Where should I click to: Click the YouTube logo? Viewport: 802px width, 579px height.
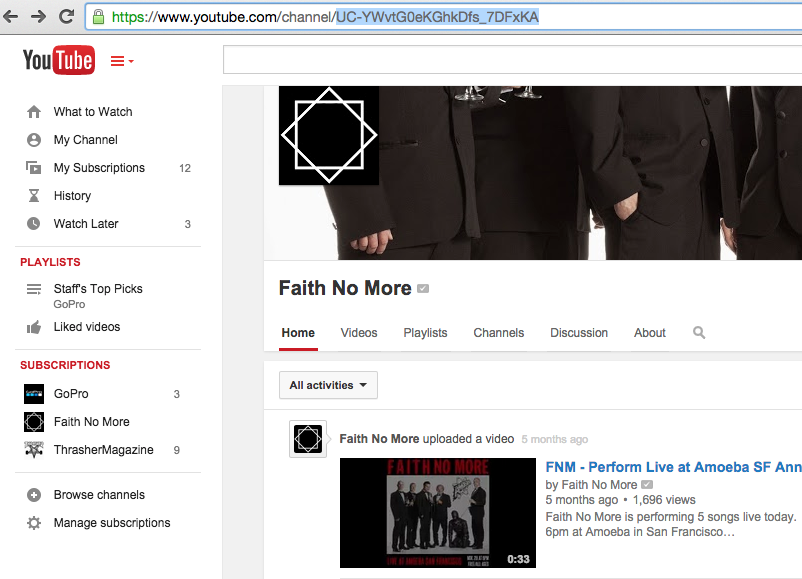pyautogui.click(x=59, y=60)
